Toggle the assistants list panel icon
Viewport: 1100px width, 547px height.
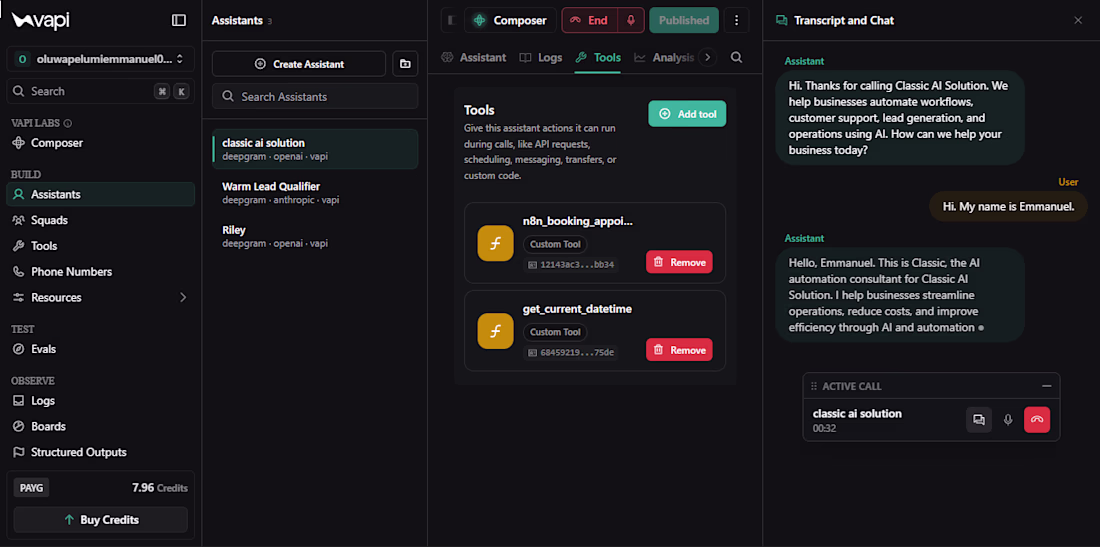click(x=450, y=20)
